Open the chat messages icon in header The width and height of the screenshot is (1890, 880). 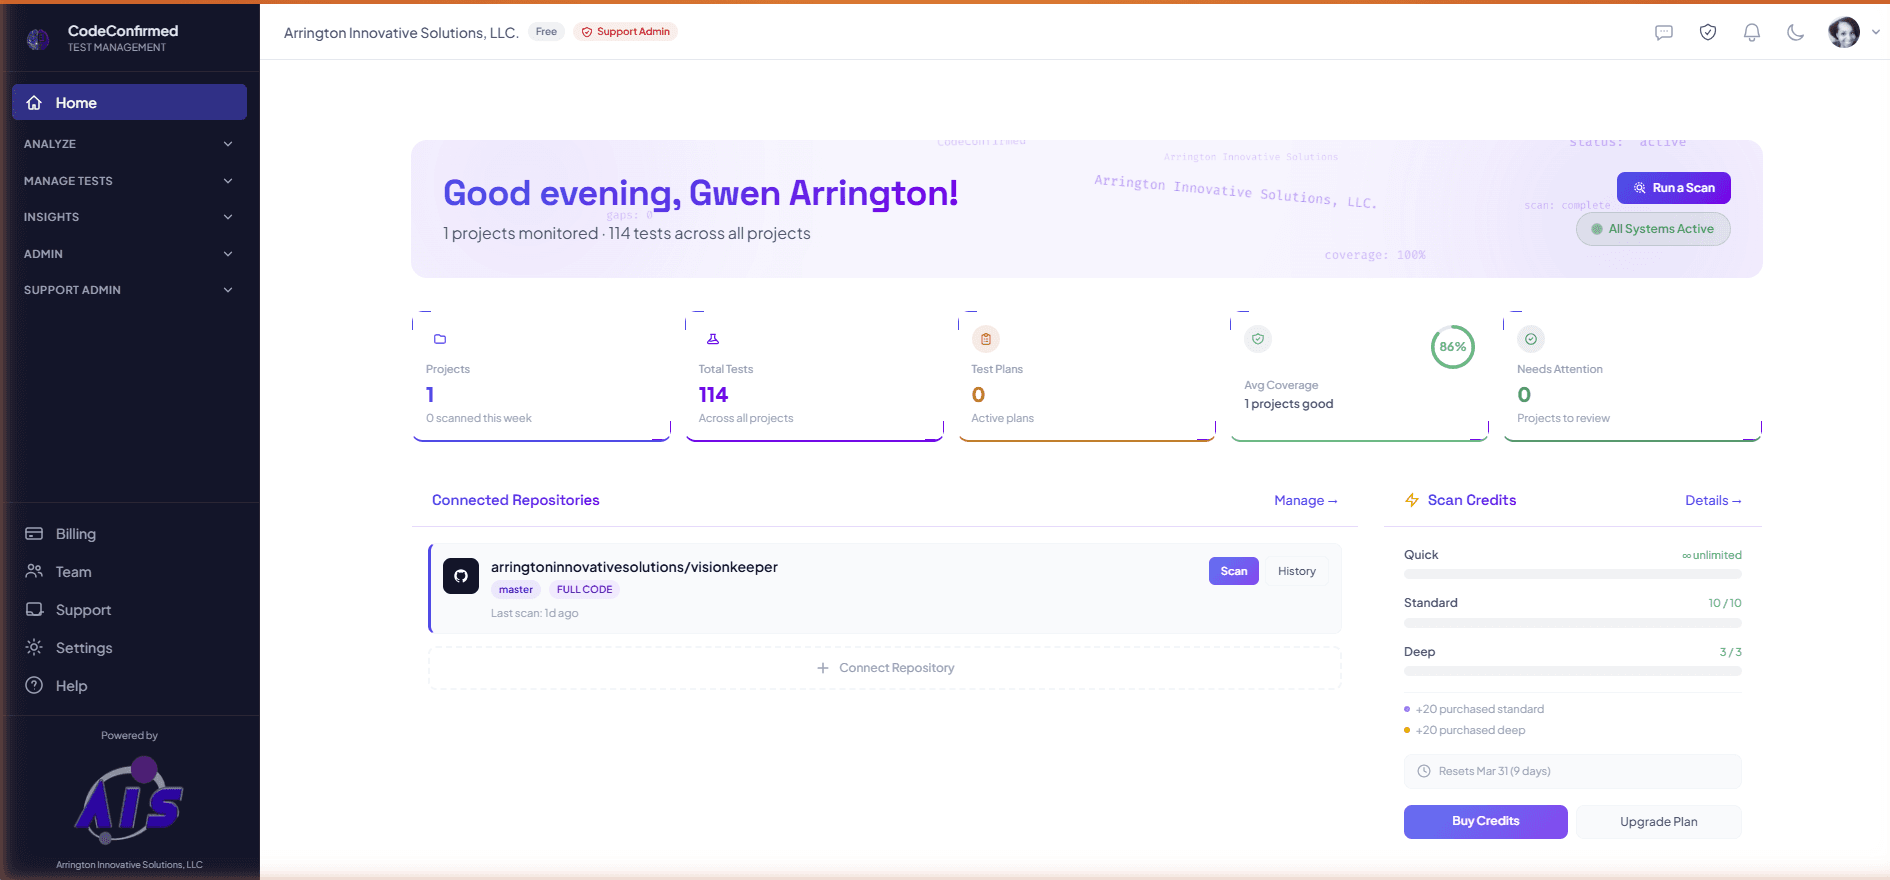click(x=1664, y=33)
